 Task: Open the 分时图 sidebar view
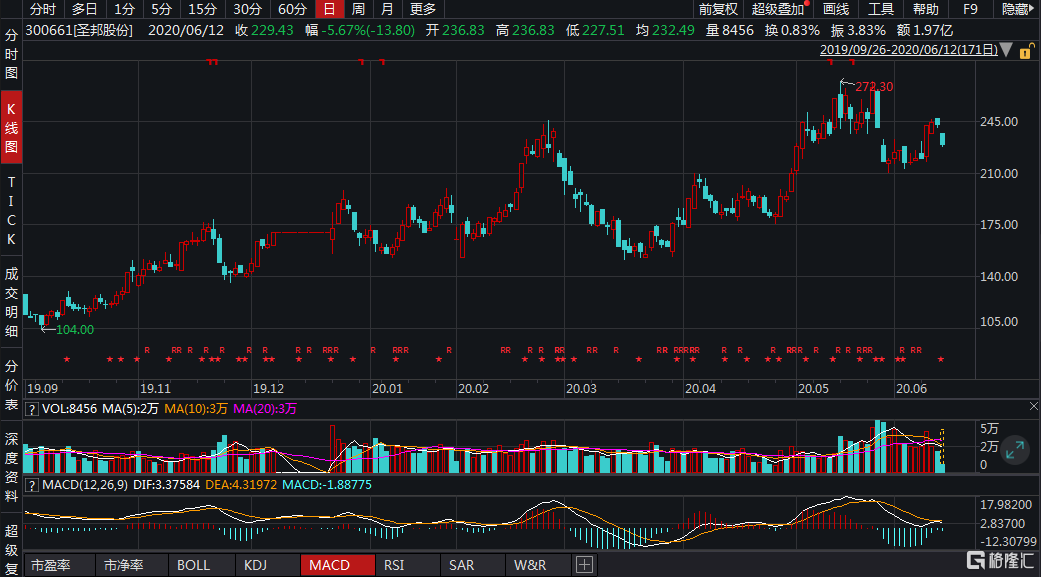pyautogui.click(x=11, y=54)
